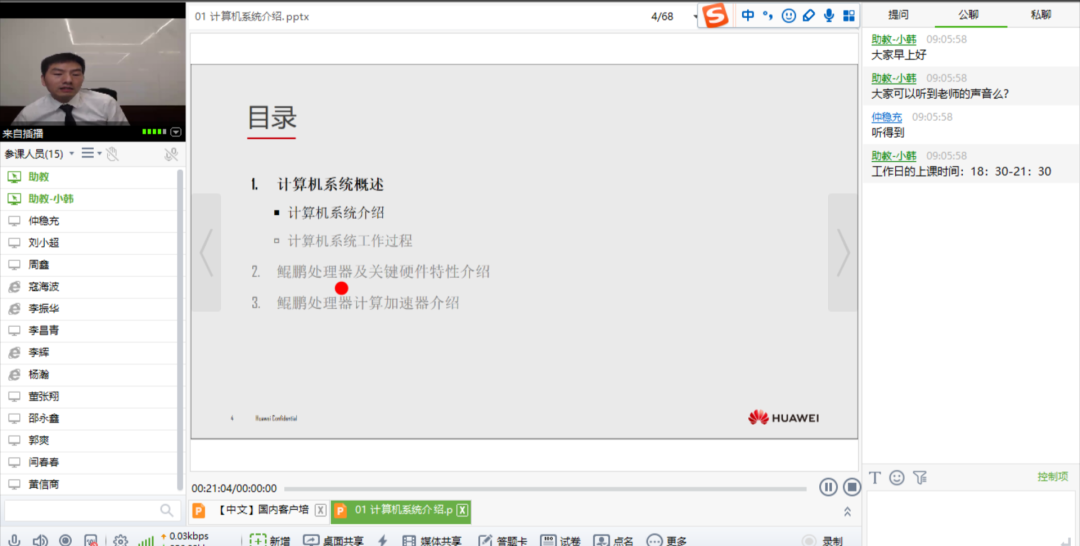This screenshot has height=546, width=1080.
Task: Open emoji picker in chat toolbar
Action: [x=897, y=478]
